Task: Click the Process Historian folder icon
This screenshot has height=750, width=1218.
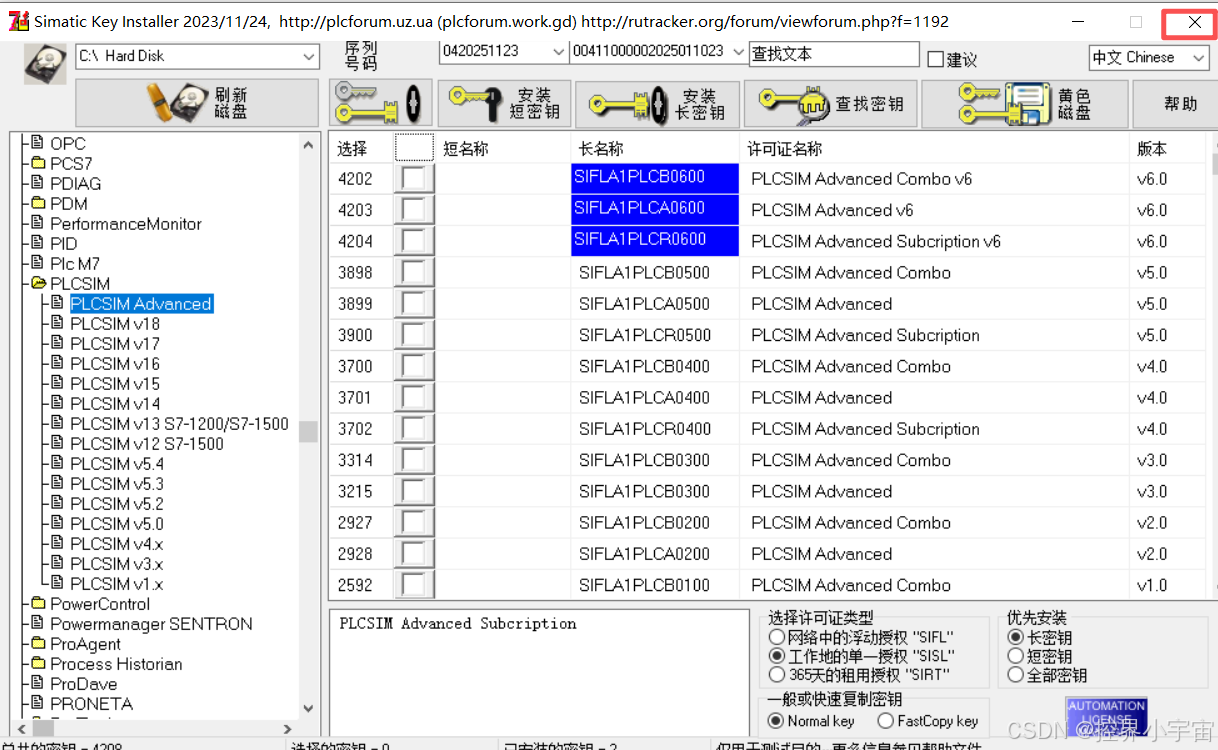Action: click(39, 664)
